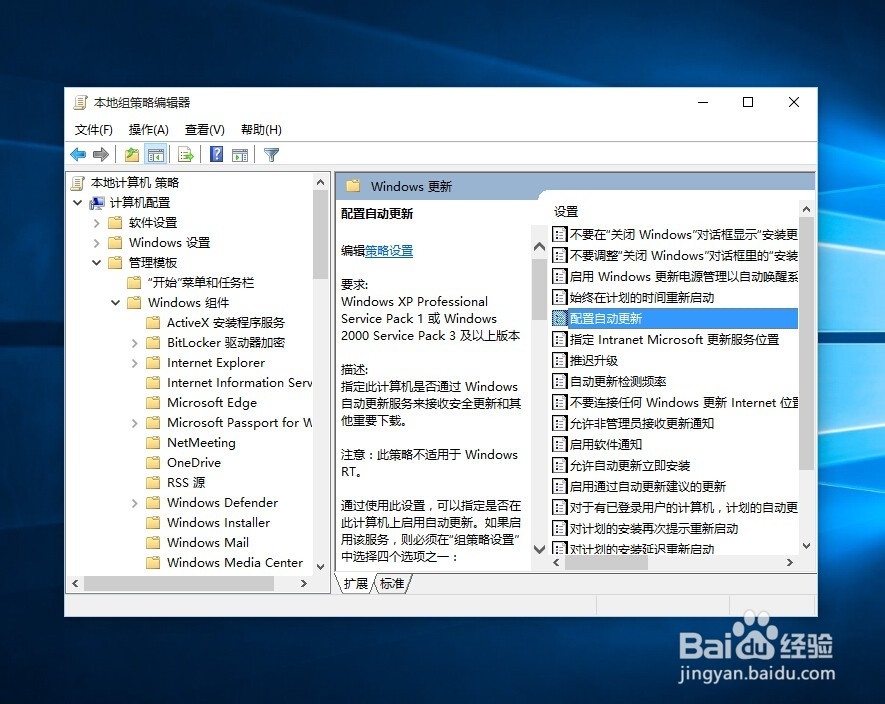
Task: Click the 策略设置 link
Action: click(x=389, y=251)
